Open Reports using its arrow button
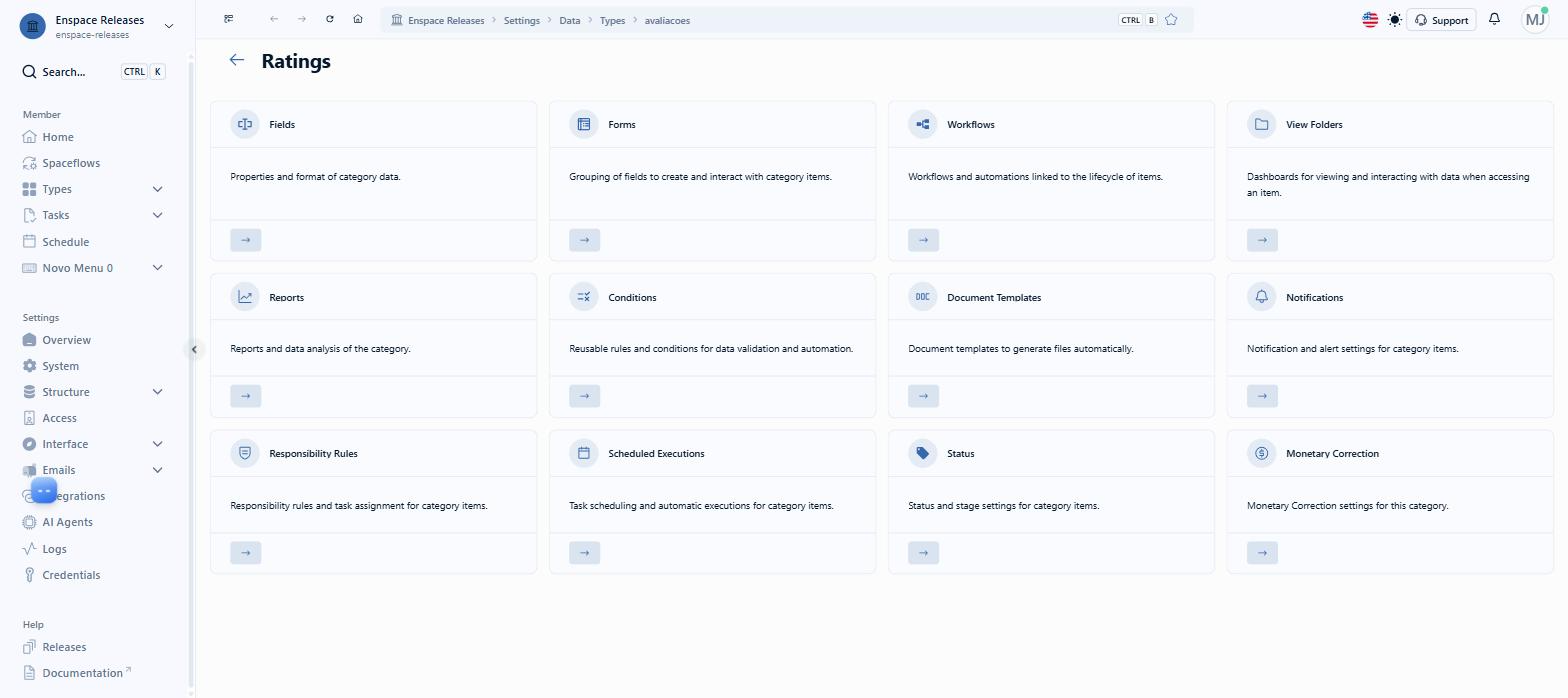 point(246,396)
